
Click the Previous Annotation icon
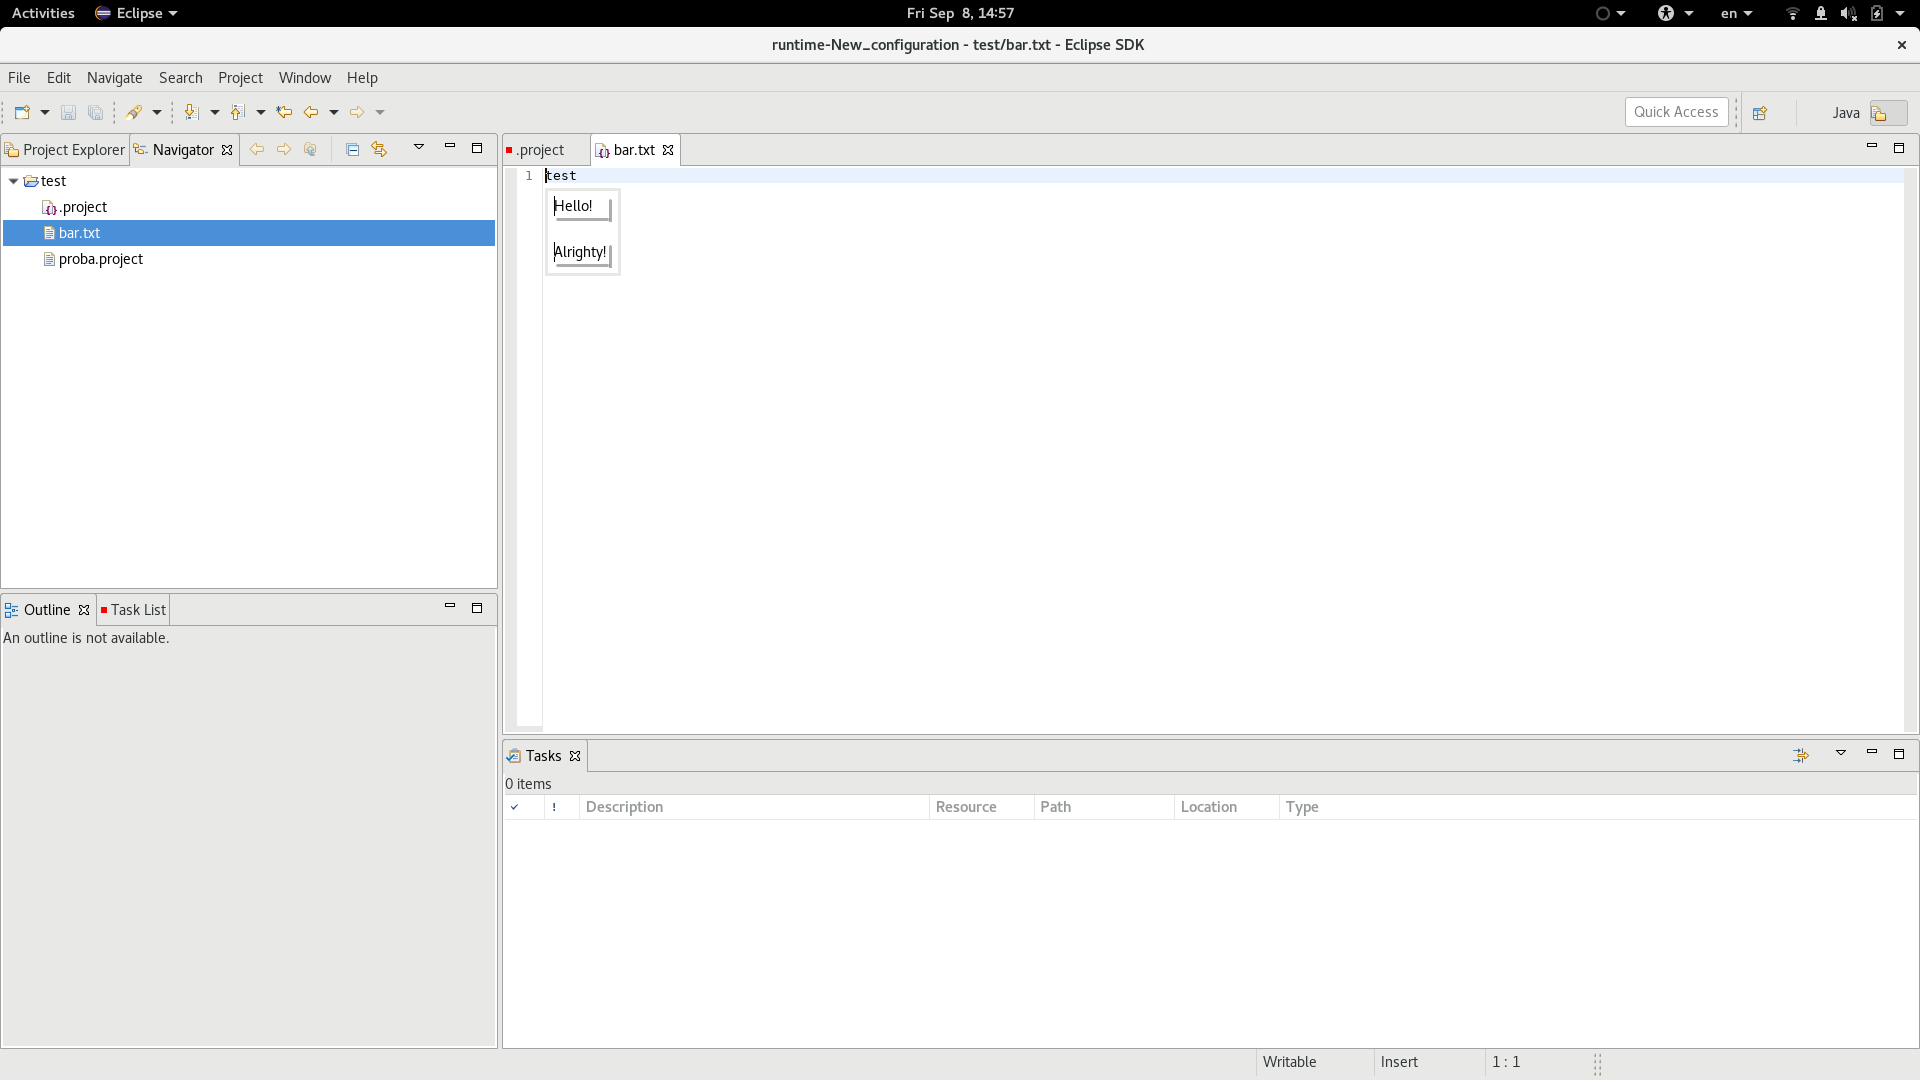[x=238, y=112]
